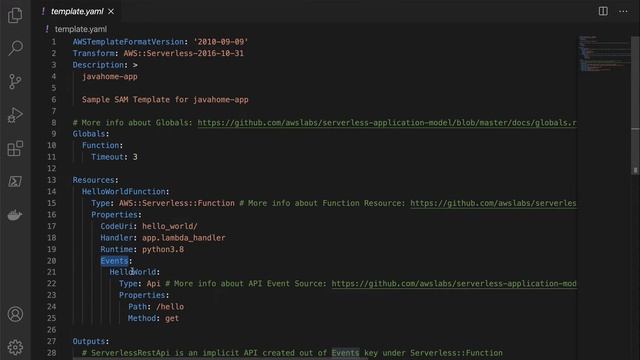Viewport: 640px width, 360px height.
Task: Click the 'Sample SAM Template for javahome-app' text
Action: 165,100
